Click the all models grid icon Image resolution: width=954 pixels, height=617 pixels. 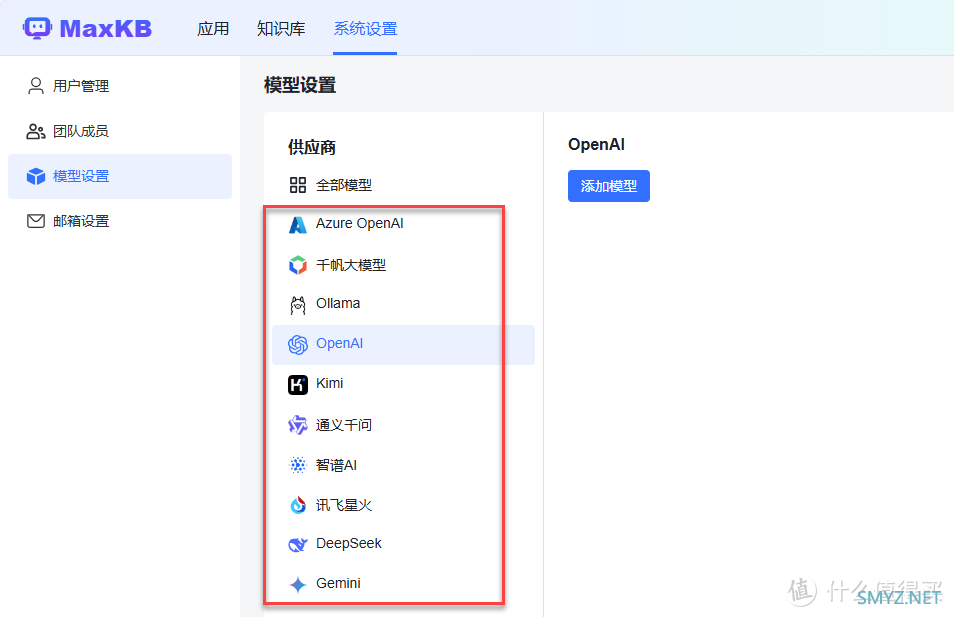tap(298, 185)
